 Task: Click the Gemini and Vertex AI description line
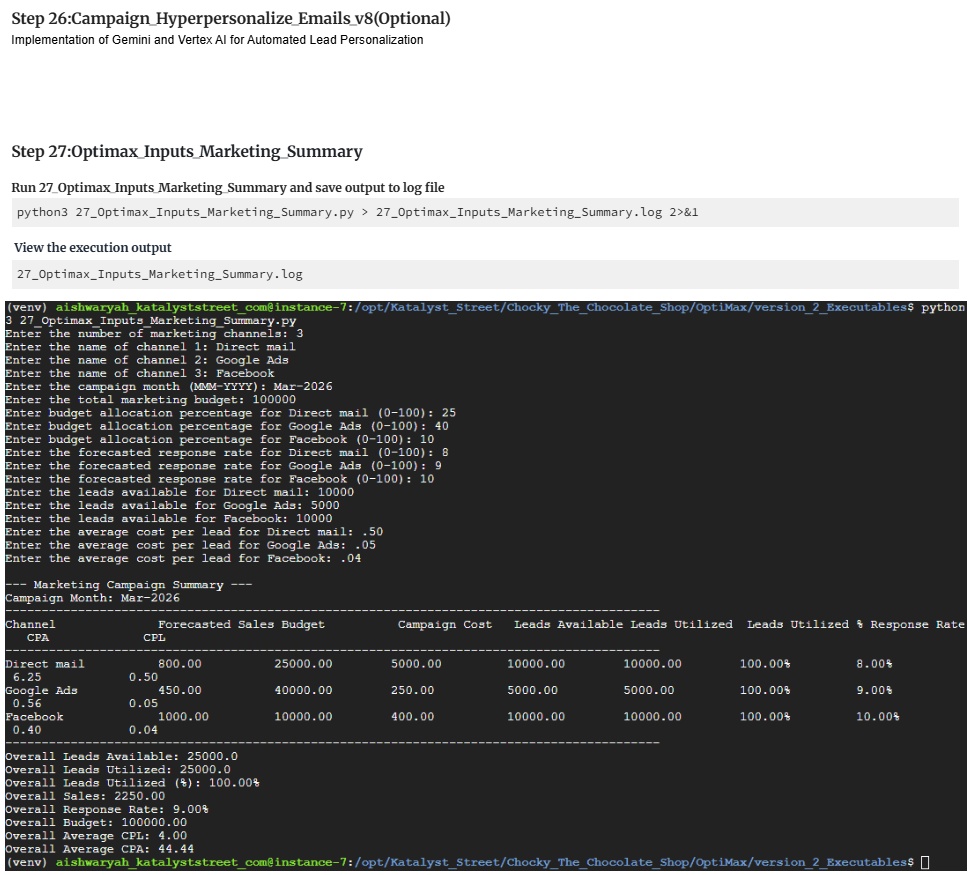217,40
